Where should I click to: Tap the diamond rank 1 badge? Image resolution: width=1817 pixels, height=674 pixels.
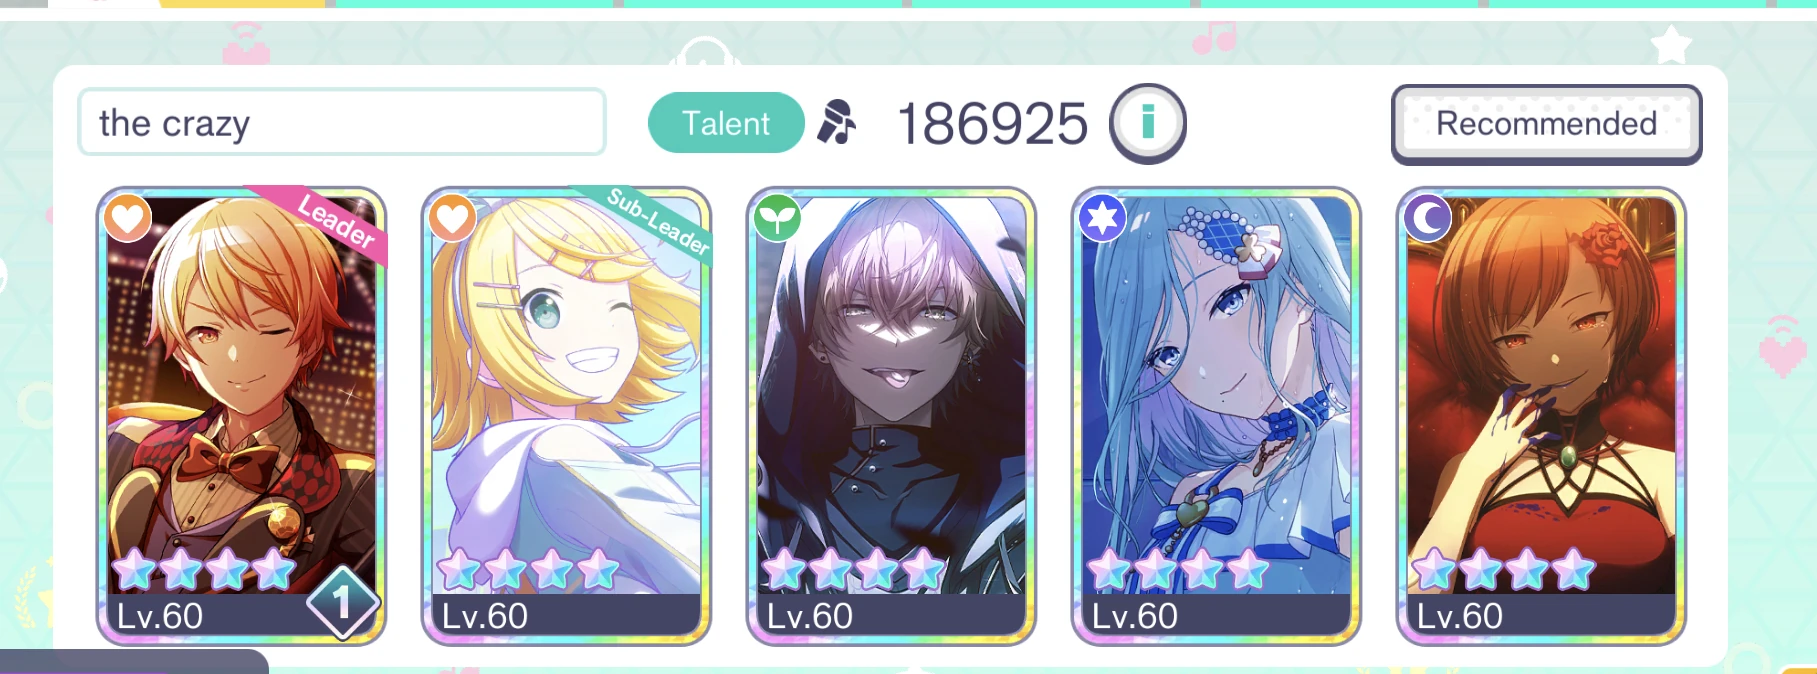[343, 602]
